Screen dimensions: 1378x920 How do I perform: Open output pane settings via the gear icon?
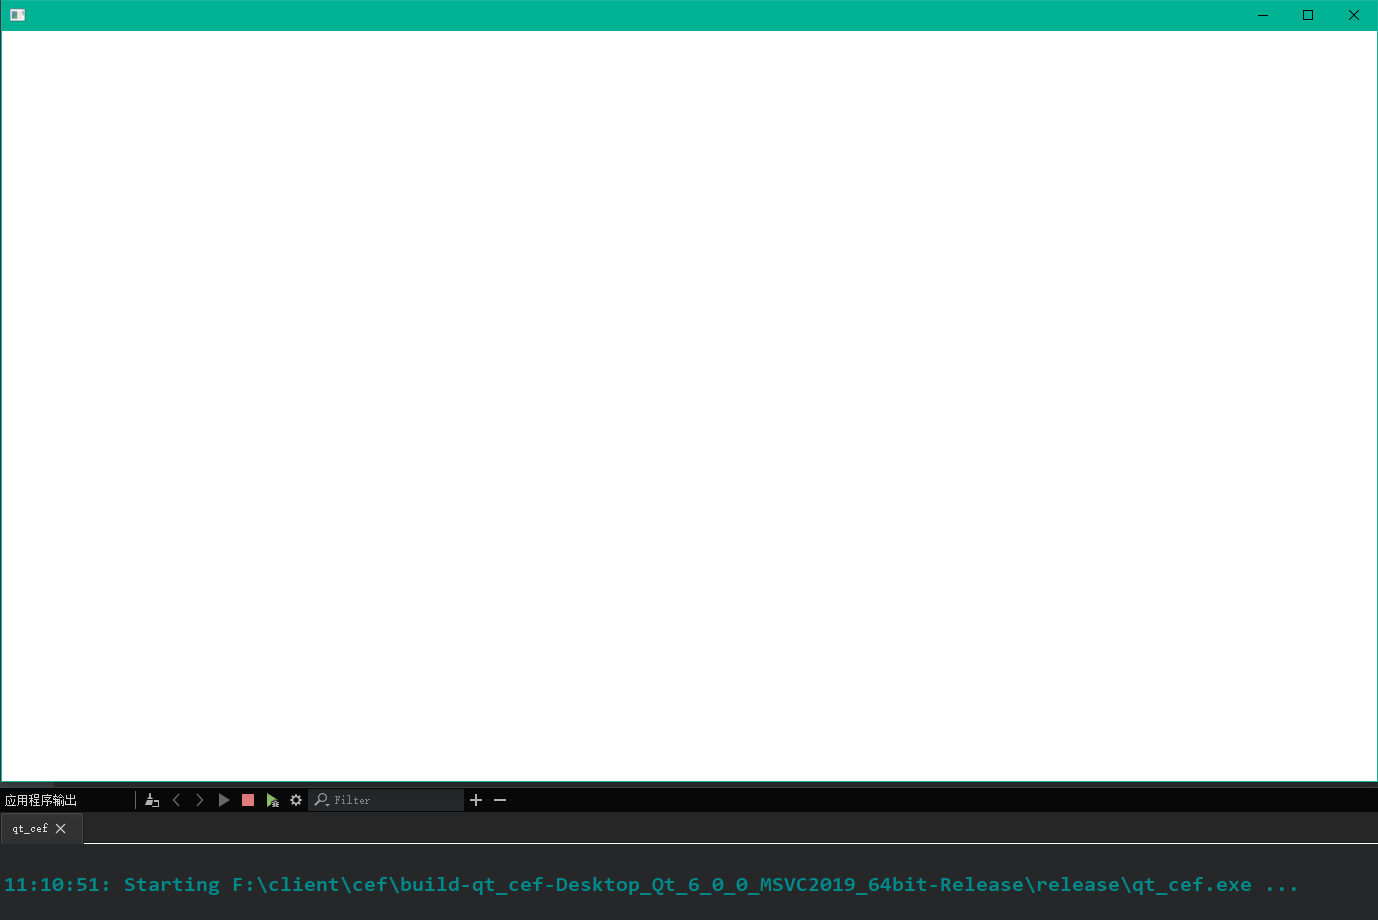(x=295, y=799)
